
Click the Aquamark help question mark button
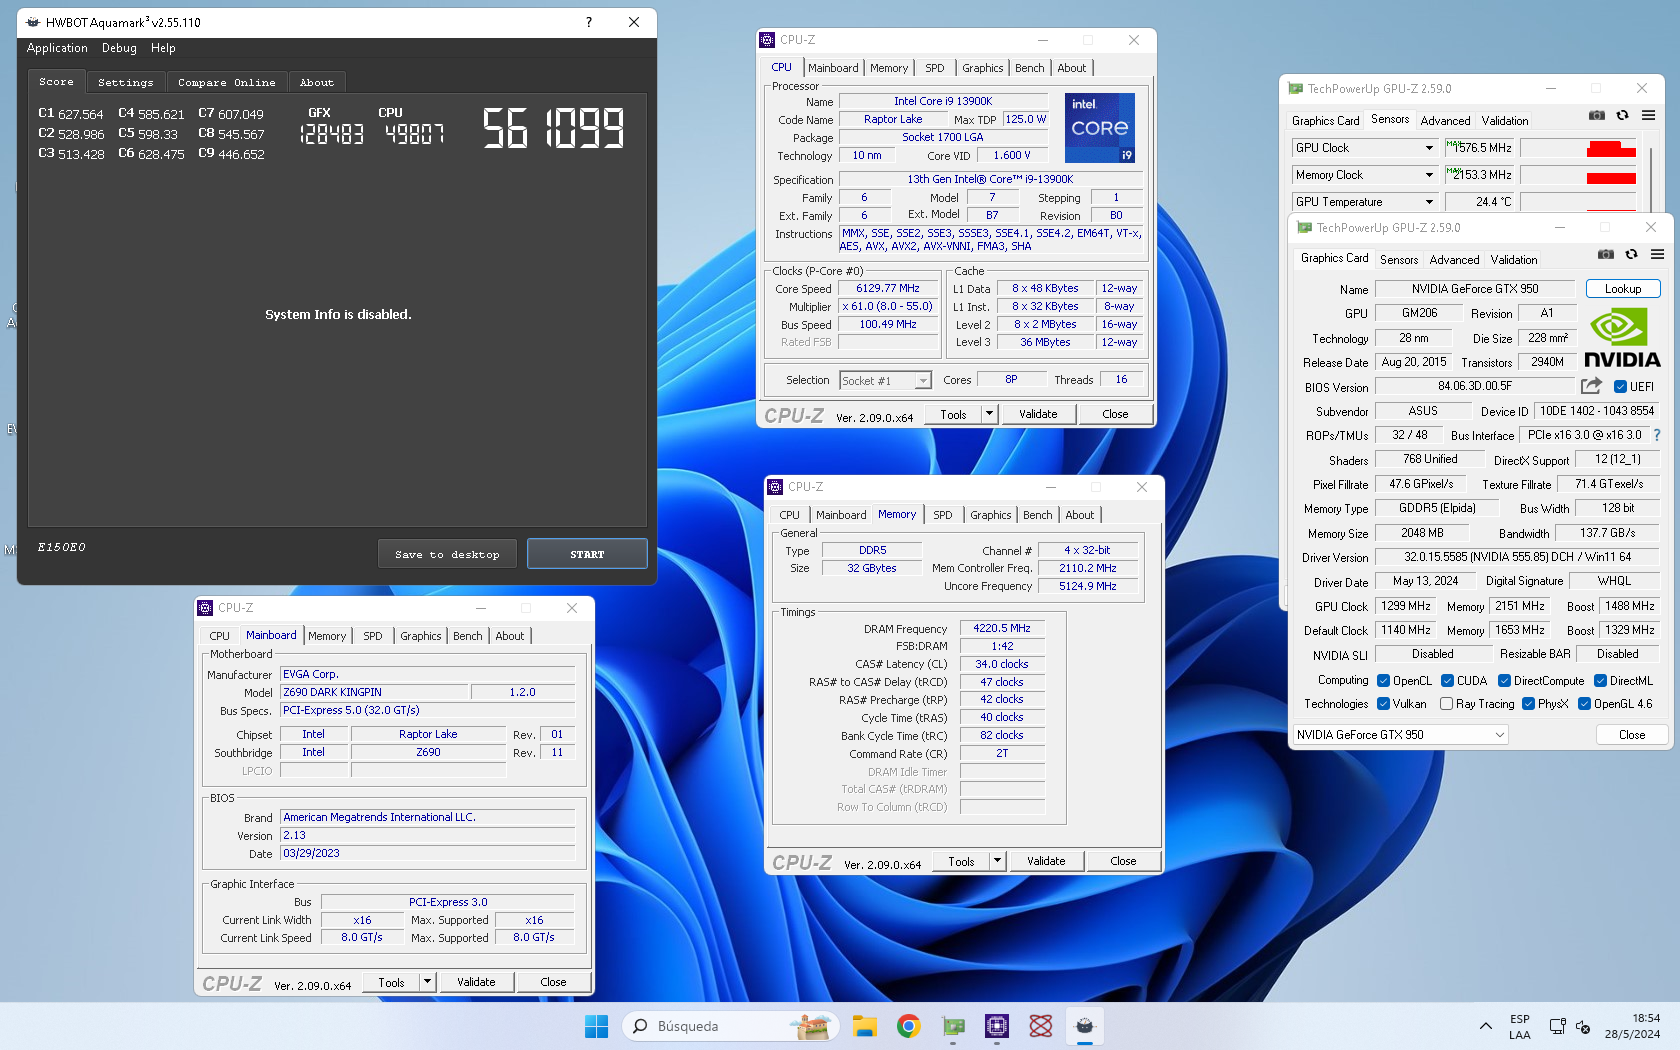point(589,22)
